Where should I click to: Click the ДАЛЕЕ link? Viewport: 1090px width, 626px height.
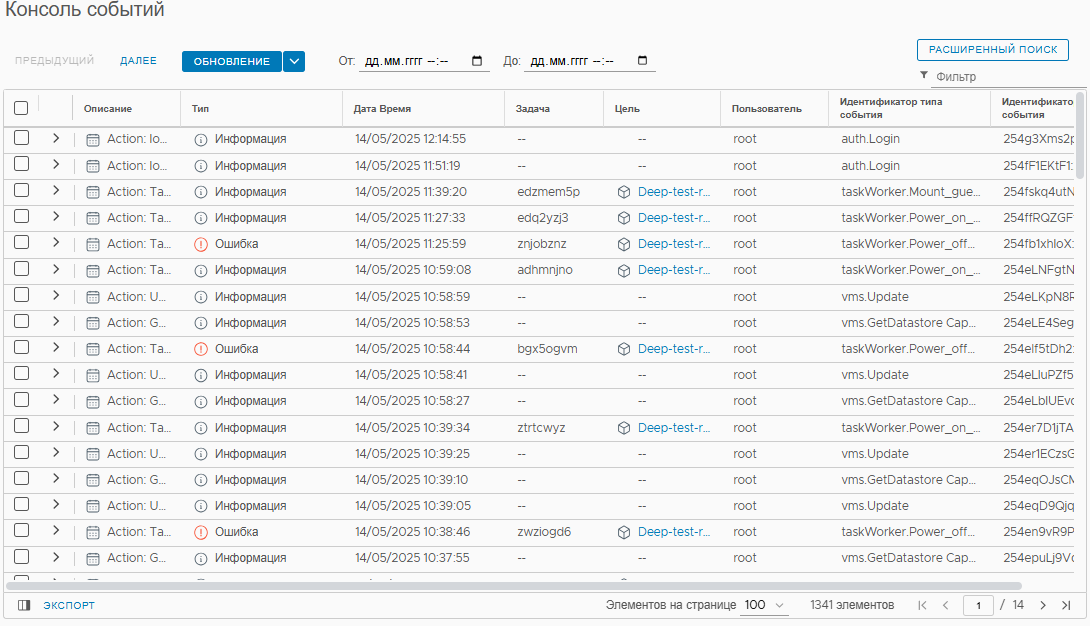point(138,60)
